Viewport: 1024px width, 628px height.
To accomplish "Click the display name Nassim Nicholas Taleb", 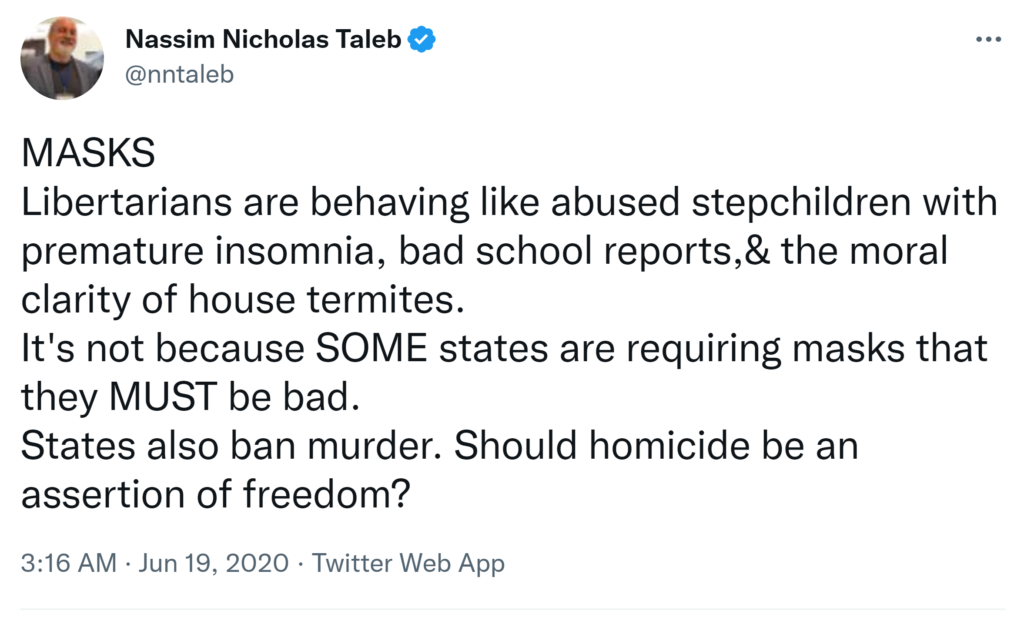I will tap(264, 40).
